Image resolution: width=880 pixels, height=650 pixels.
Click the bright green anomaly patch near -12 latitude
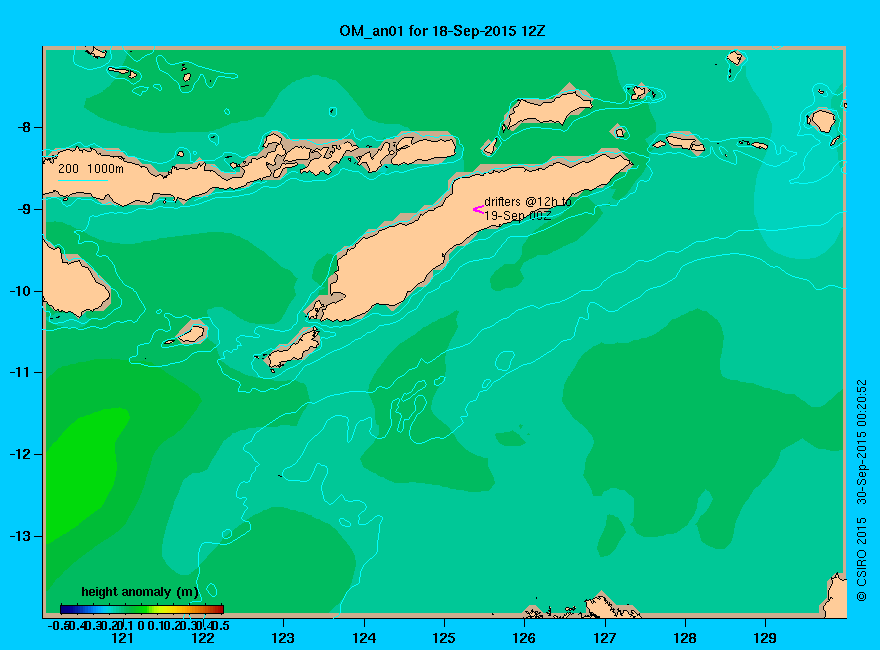click(x=84, y=472)
